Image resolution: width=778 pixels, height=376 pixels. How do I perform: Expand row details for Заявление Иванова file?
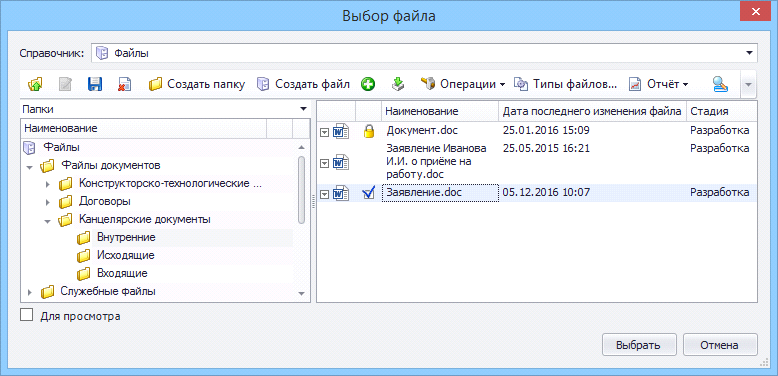(x=324, y=163)
